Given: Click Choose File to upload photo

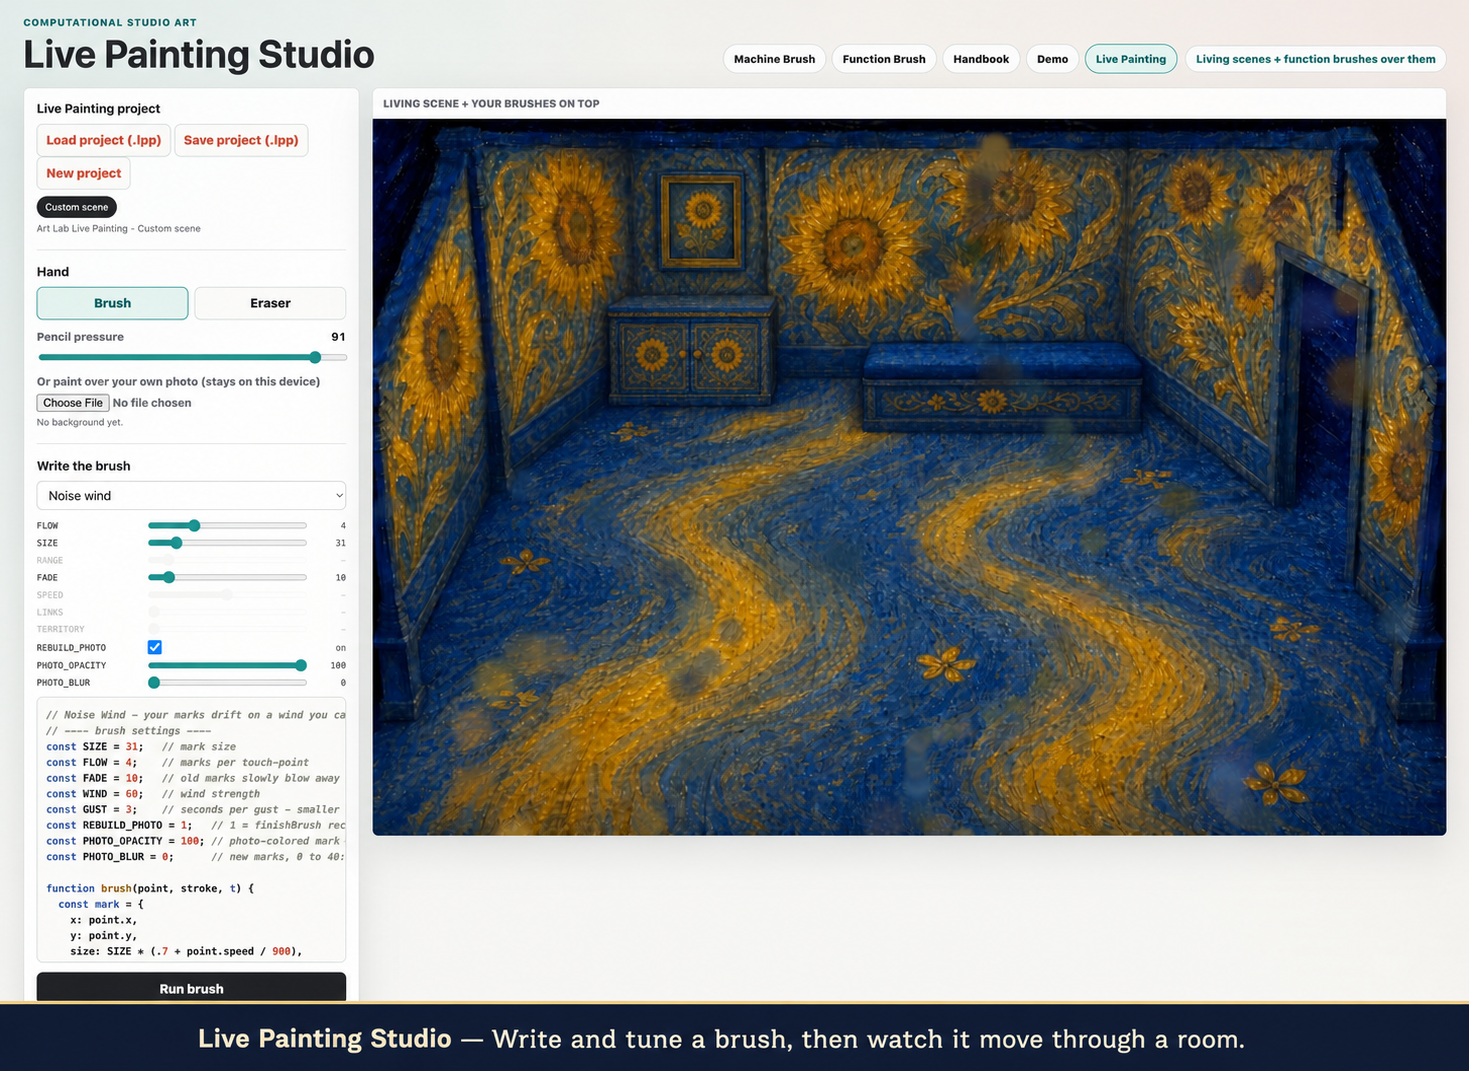Looking at the screenshot, I should tap(73, 403).
